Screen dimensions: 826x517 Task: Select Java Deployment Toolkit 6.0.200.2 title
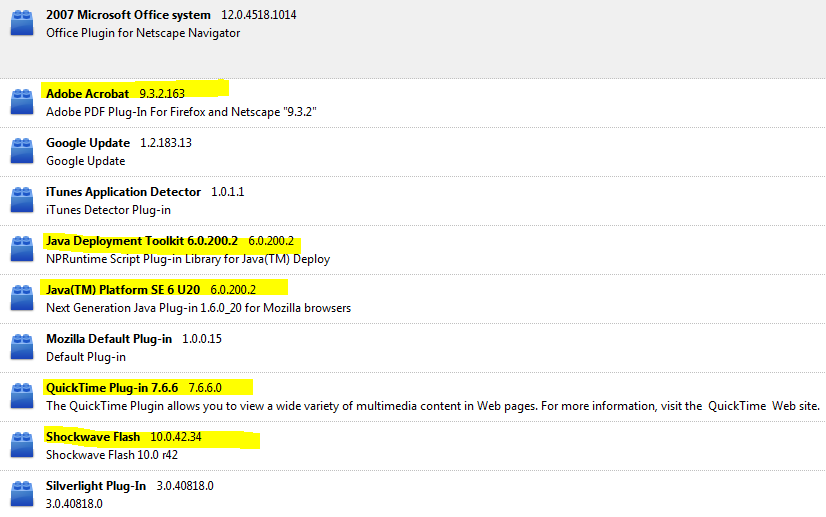coord(142,241)
